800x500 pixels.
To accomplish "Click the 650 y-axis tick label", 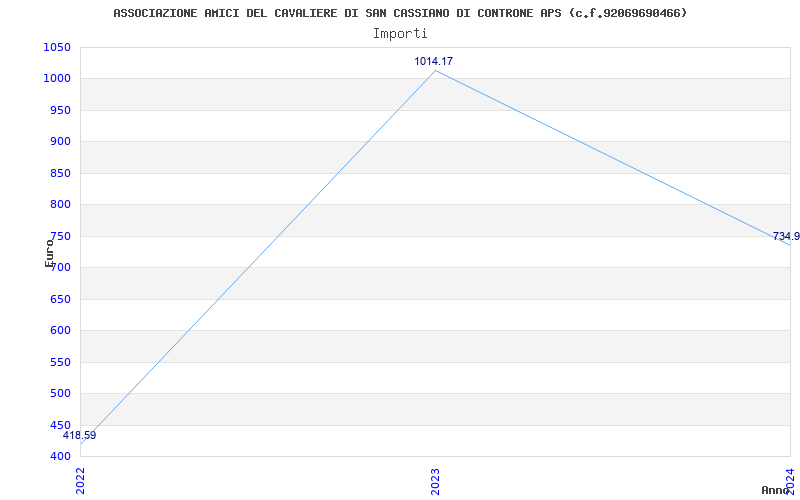I will (60, 299).
